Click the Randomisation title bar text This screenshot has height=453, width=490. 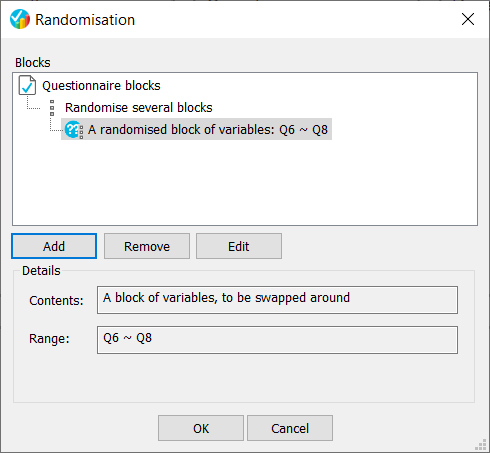pyautogui.click(x=85, y=20)
